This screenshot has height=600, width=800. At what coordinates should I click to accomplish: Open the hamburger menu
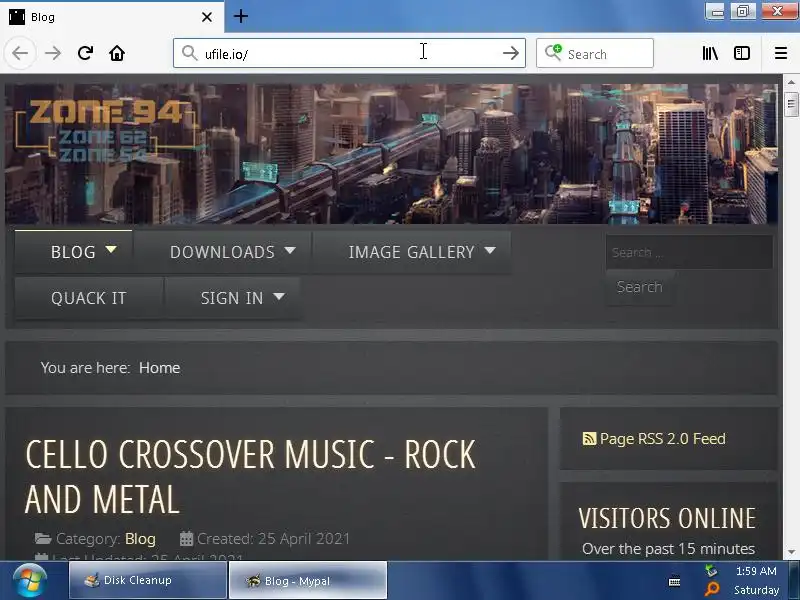click(781, 53)
